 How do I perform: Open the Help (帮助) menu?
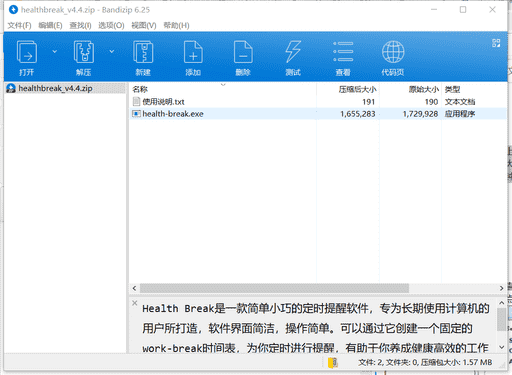click(x=176, y=25)
